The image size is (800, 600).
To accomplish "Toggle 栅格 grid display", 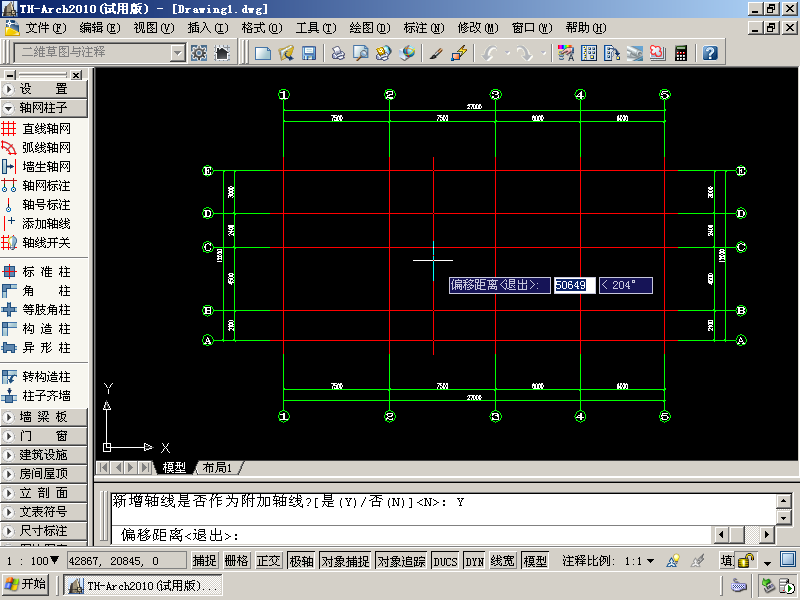I will (x=236, y=561).
